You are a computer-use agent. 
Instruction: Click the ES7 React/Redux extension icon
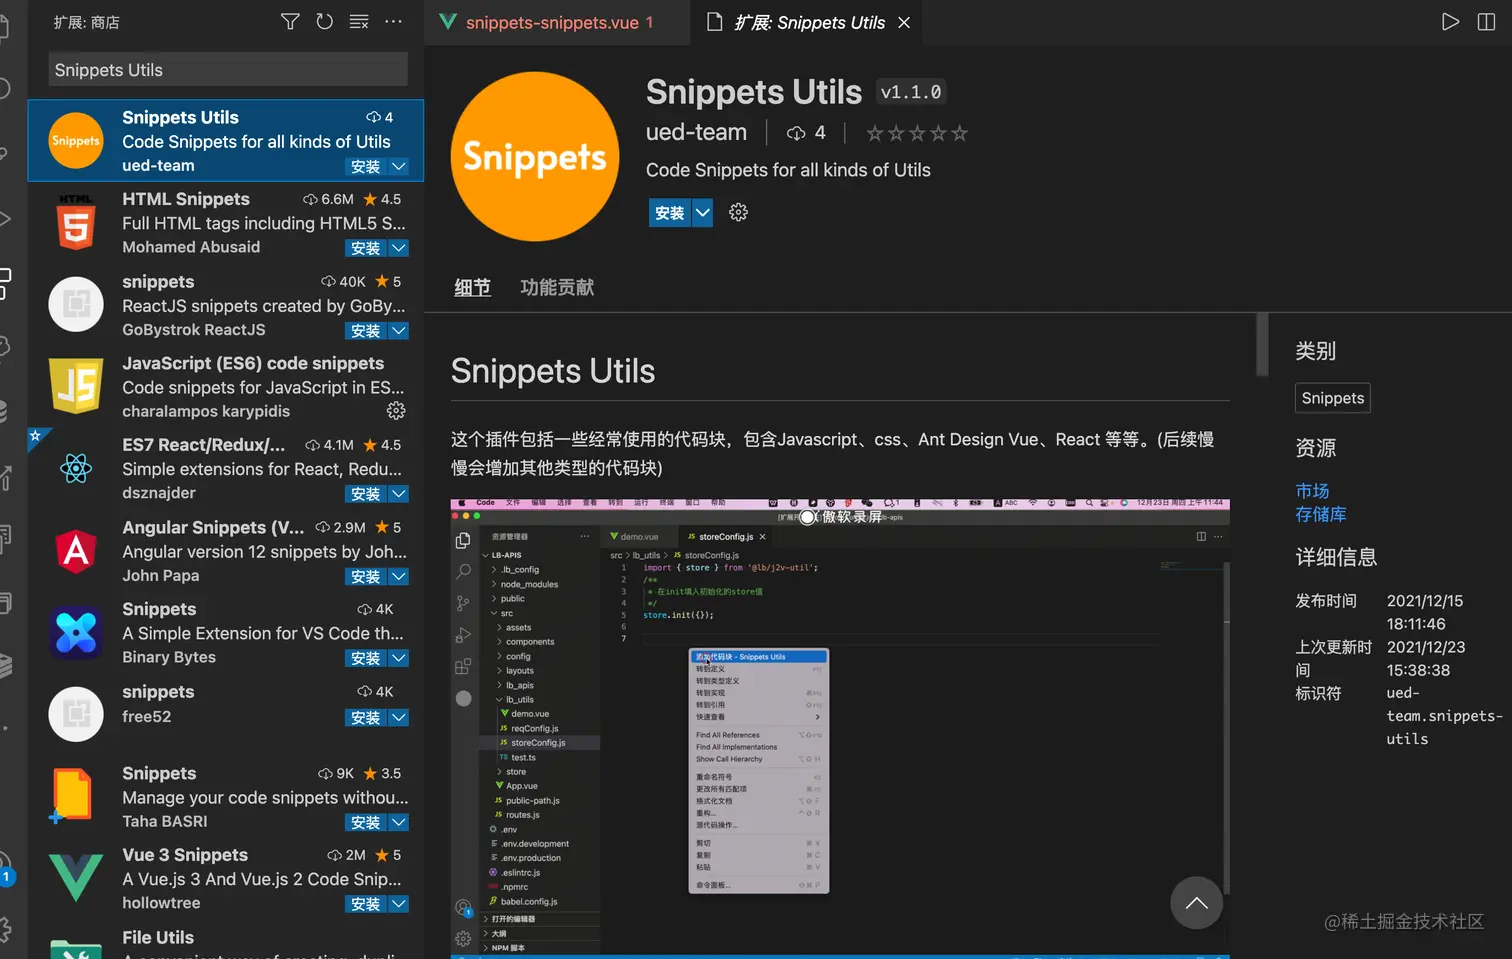[x=76, y=468]
